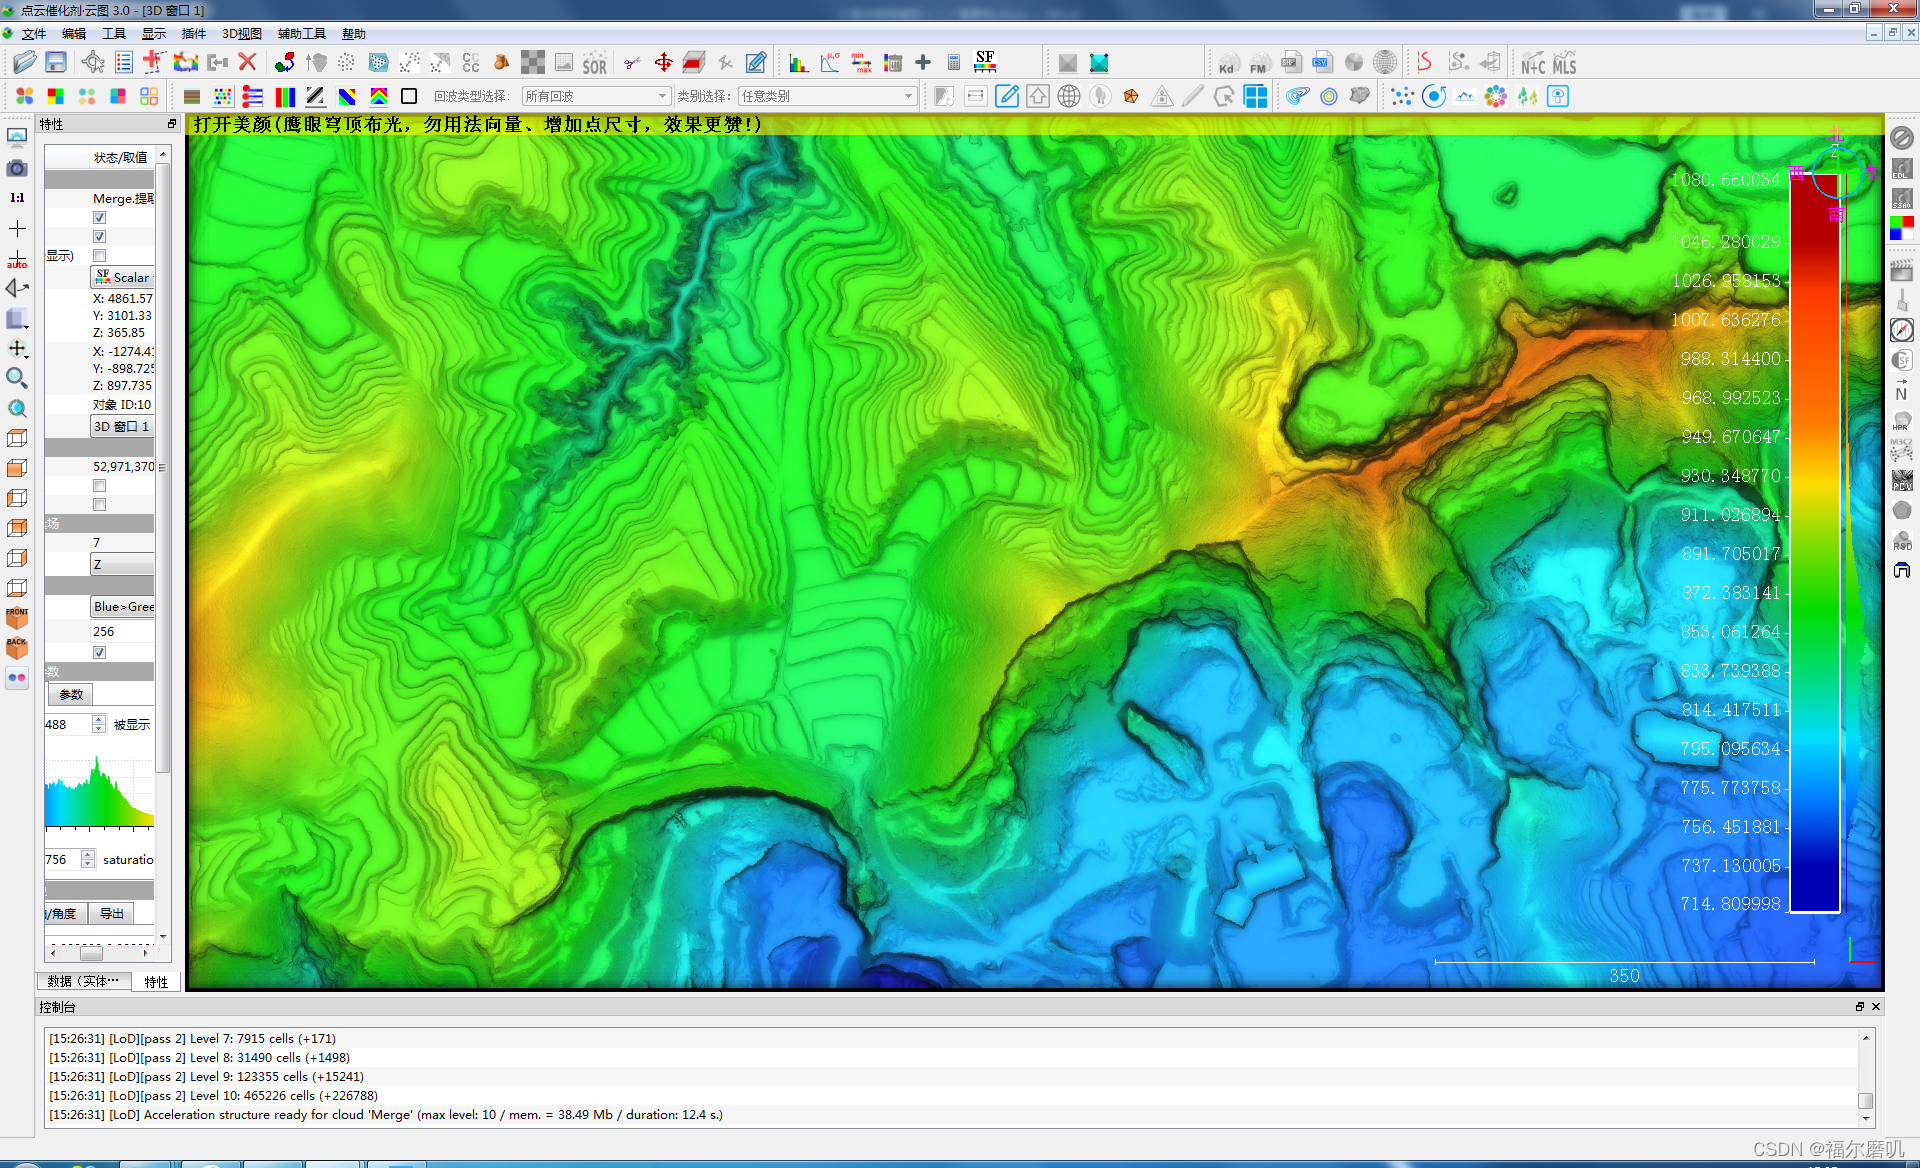The image size is (1920, 1168).
Task: Open the 任意类别 class selection dropdown
Action: pos(827,96)
